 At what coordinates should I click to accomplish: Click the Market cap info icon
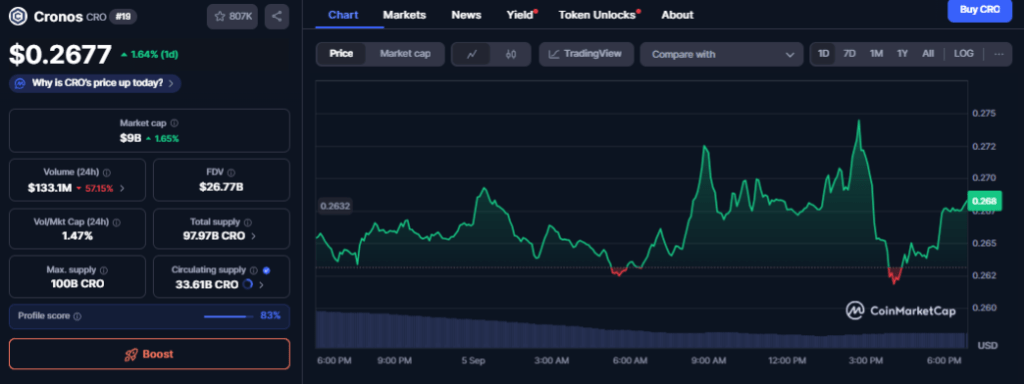click(x=174, y=123)
